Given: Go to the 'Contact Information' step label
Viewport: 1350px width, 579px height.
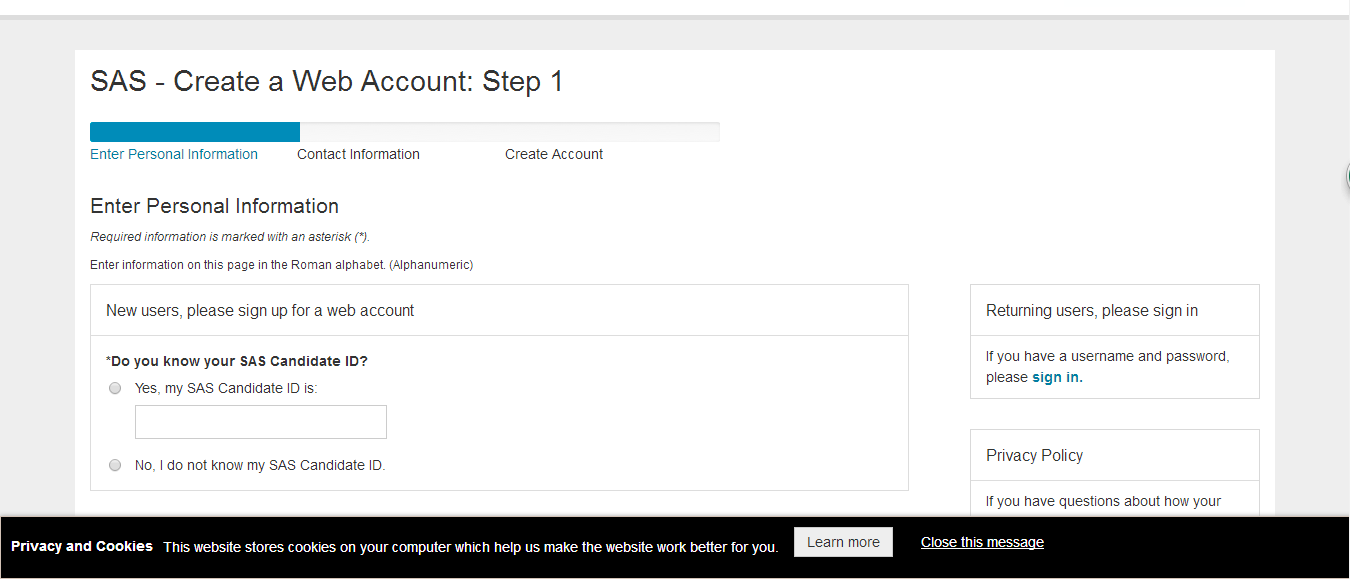Looking at the screenshot, I should pos(358,154).
